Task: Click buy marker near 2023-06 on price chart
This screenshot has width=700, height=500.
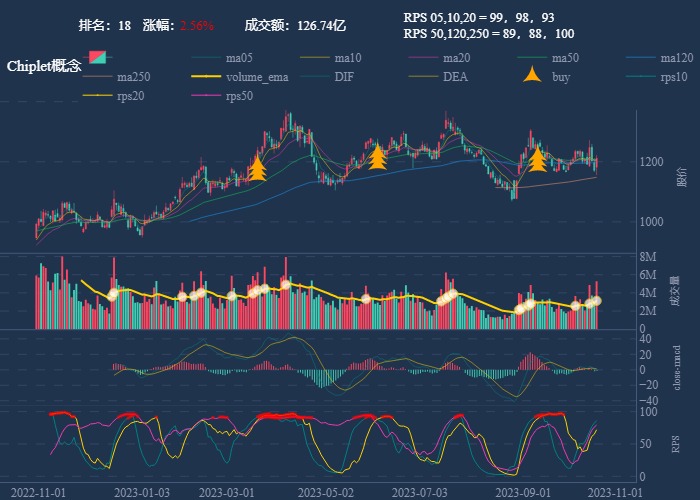Action: [x=377, y=157]
